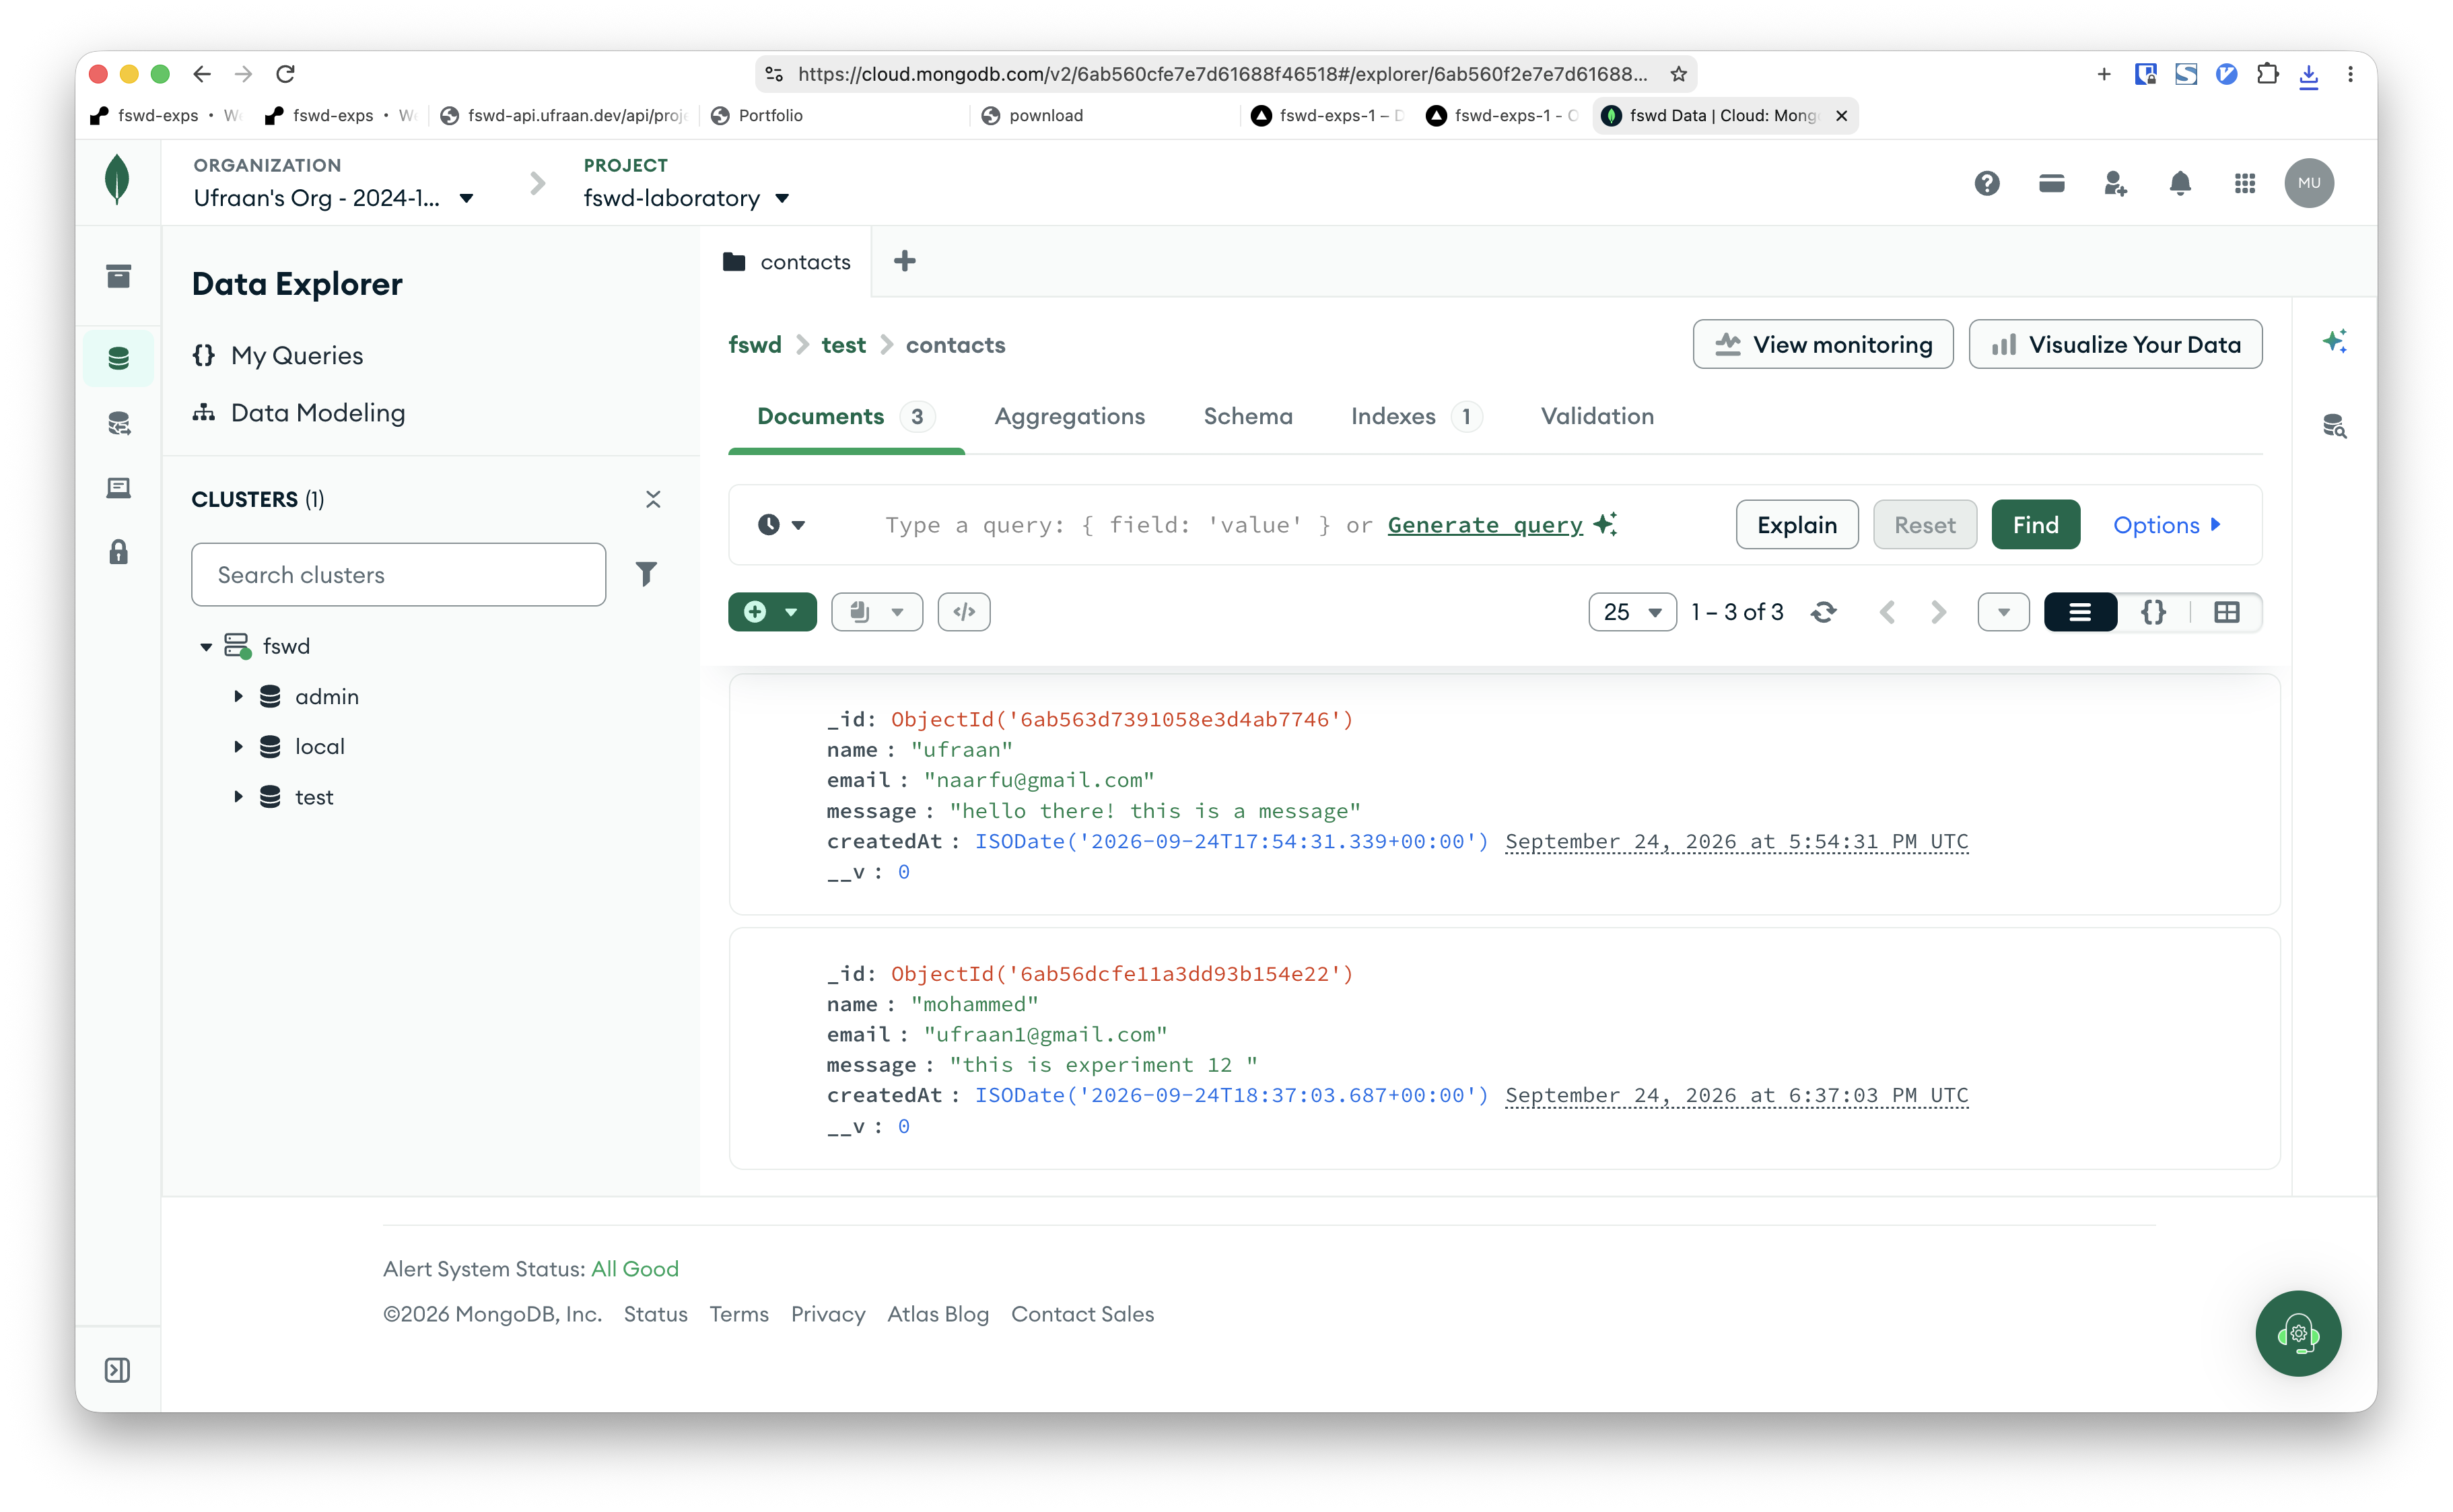Open the help question mark icon
Viewport: 2453px width, 1512px height.
(1986, 183)
